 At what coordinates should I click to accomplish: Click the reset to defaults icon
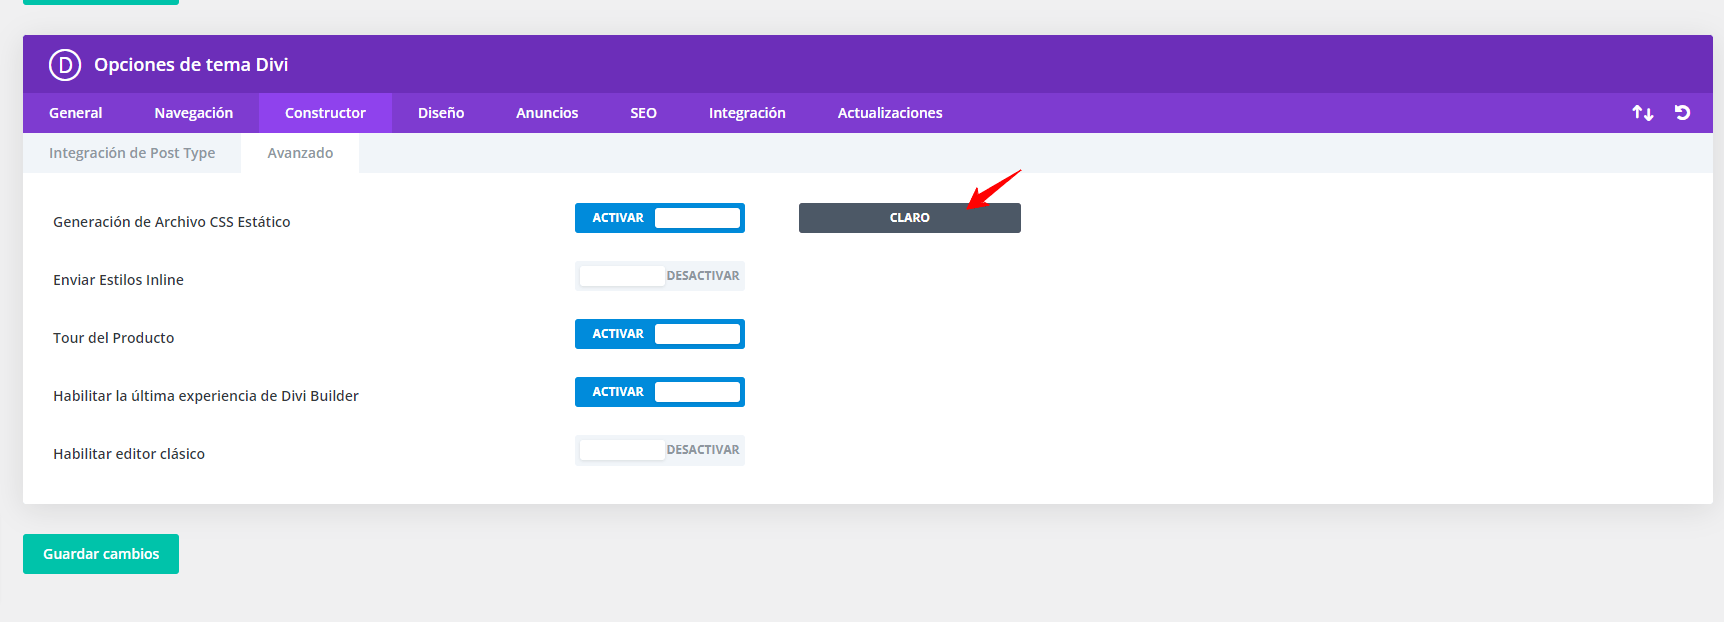tap(1683, 113)
